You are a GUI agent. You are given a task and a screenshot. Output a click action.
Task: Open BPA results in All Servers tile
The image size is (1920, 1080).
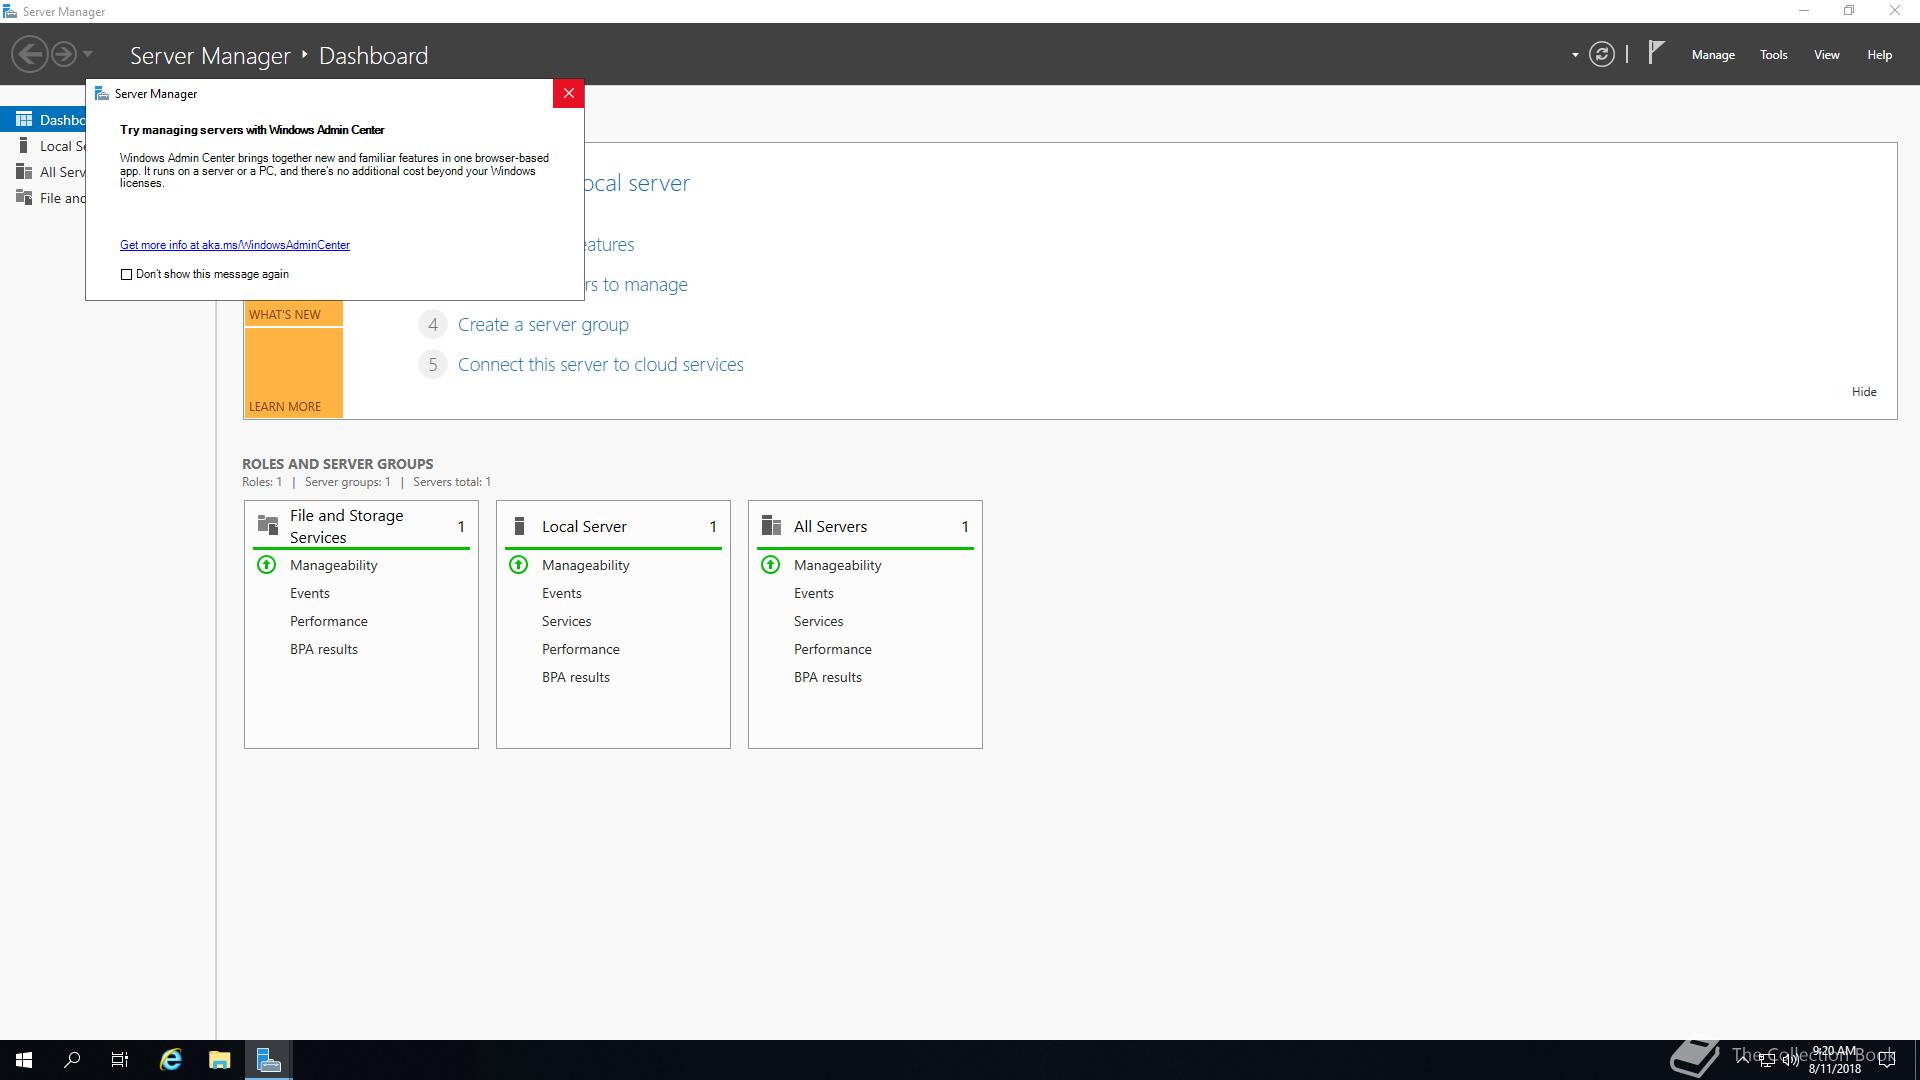pos(828,677)
